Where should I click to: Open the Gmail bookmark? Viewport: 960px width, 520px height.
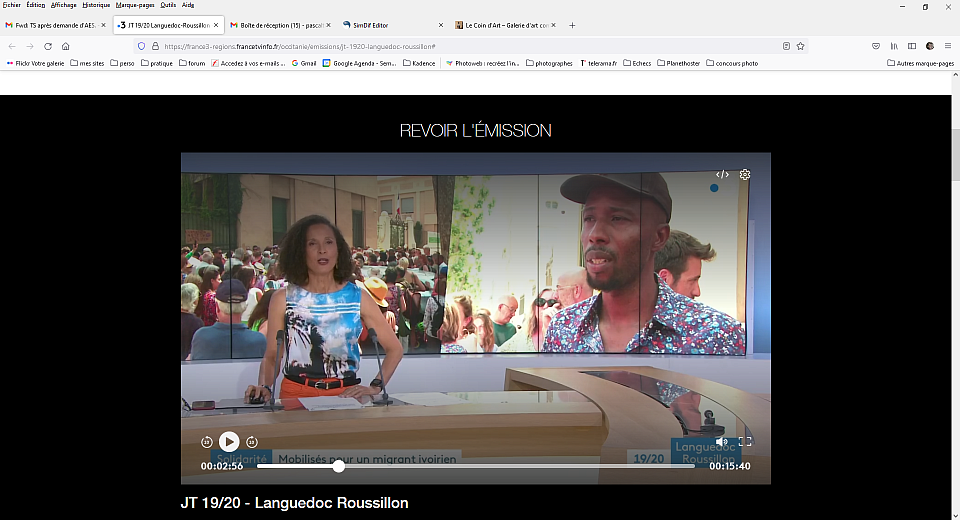[x=304, y=63]
